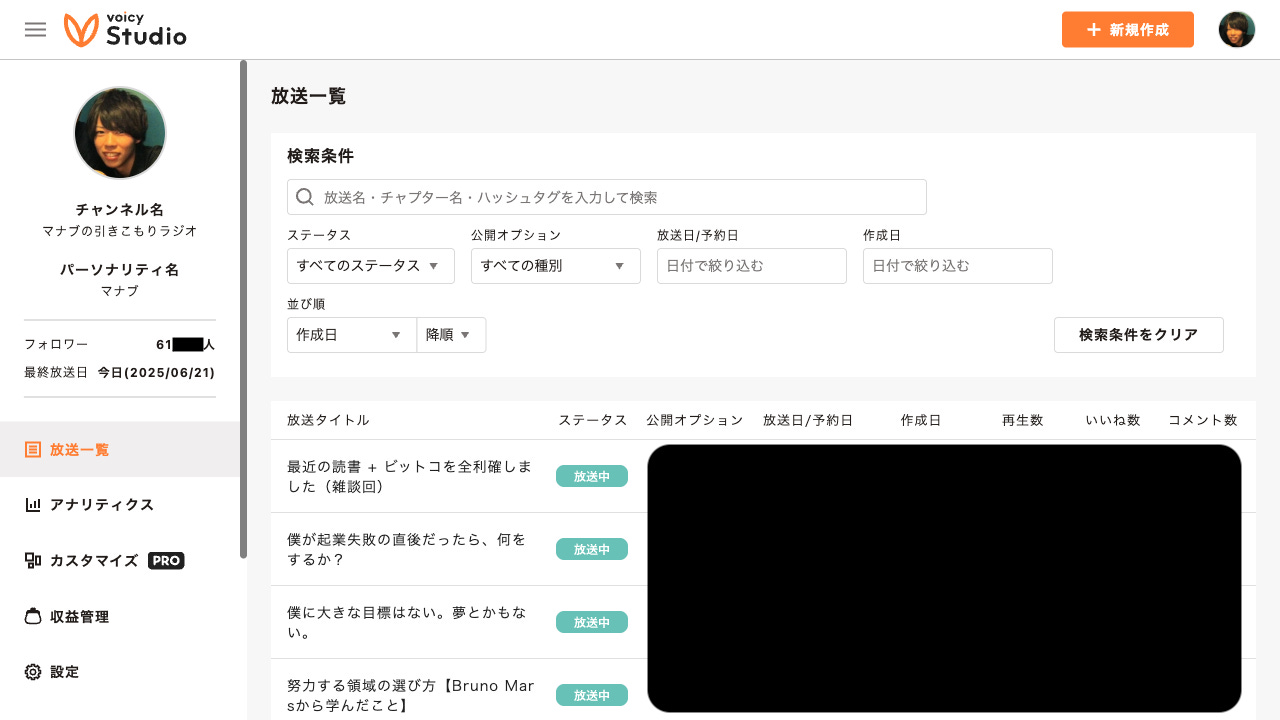
Task: Click the large profile photo in the sidebar
Action: 120,133
